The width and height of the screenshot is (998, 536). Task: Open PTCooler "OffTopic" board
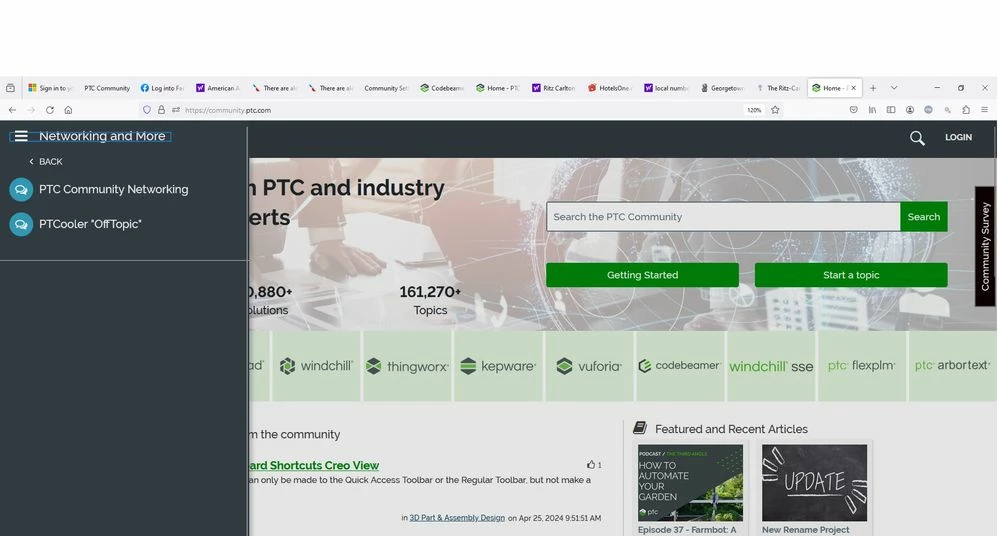[90, 224]
